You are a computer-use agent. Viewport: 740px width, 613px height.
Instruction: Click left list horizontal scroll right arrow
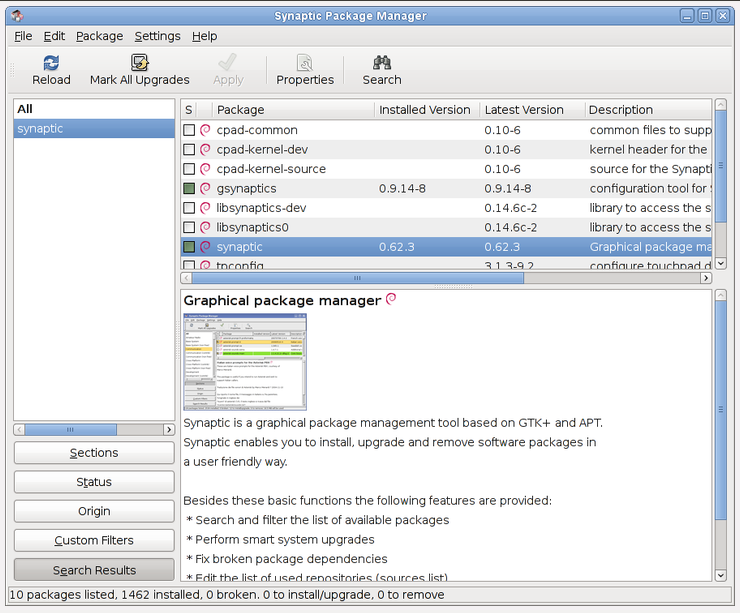tap(169, 429)
